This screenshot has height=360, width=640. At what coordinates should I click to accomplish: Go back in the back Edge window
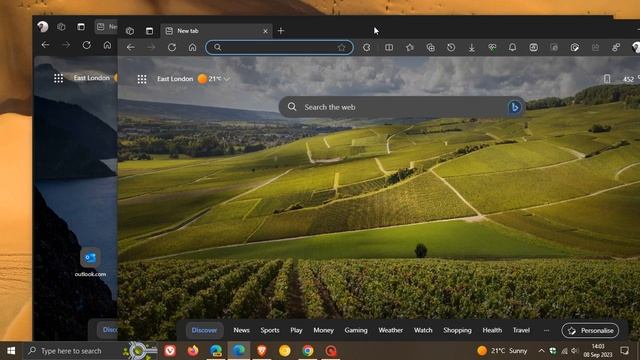(45, 45)
